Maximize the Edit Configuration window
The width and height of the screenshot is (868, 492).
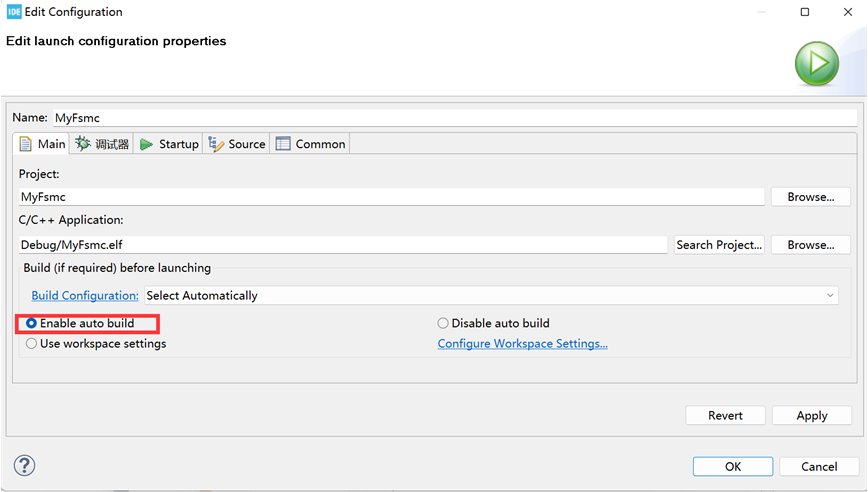805,12
